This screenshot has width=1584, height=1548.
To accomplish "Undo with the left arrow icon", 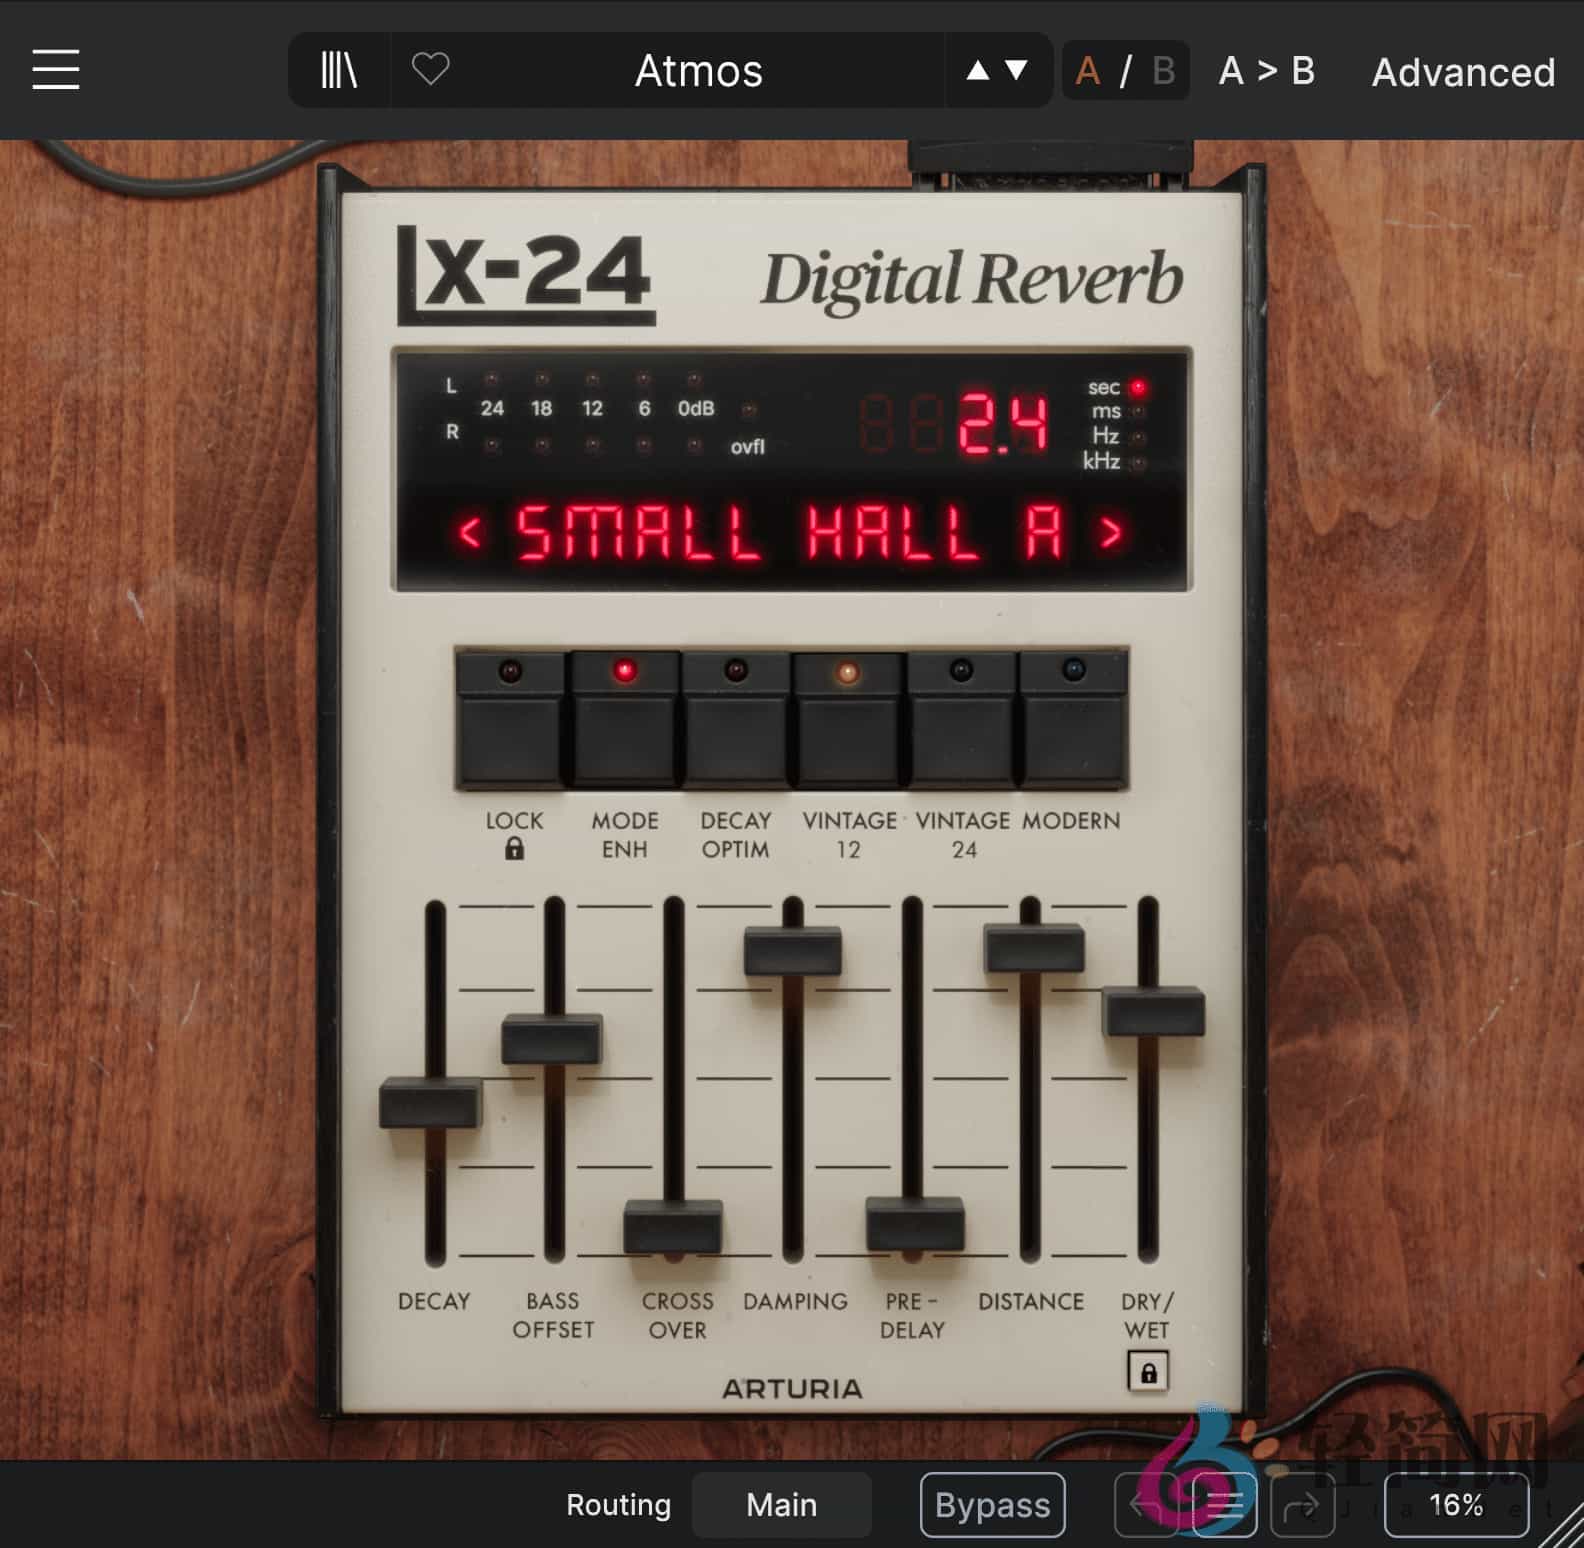I will click(x=1146, y=1505).
